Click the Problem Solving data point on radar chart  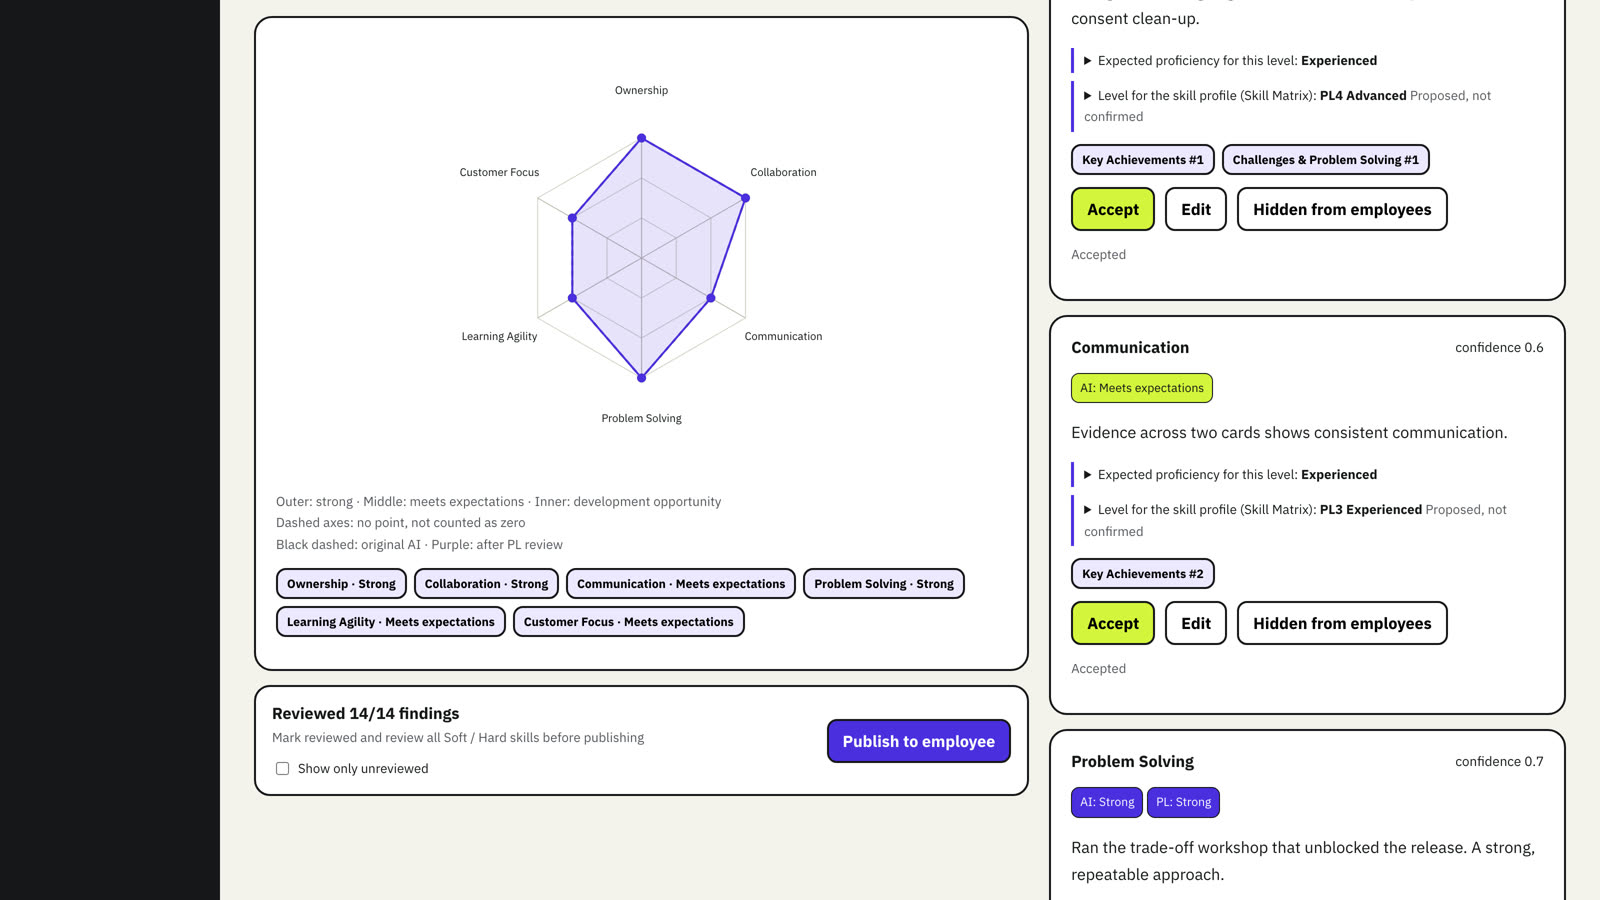(x=642, y=378)
